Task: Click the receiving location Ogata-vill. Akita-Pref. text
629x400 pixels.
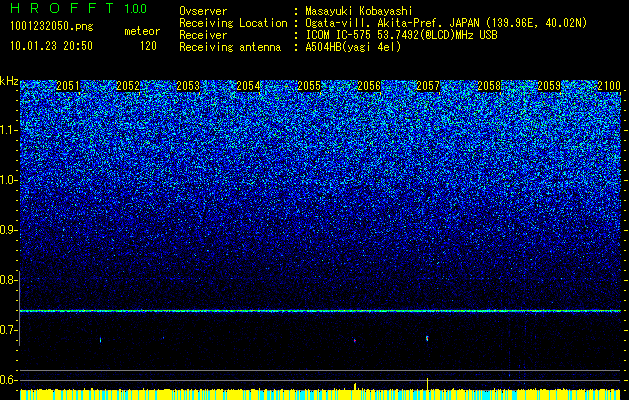Action: pyautogui.click(x=374, y=23)
